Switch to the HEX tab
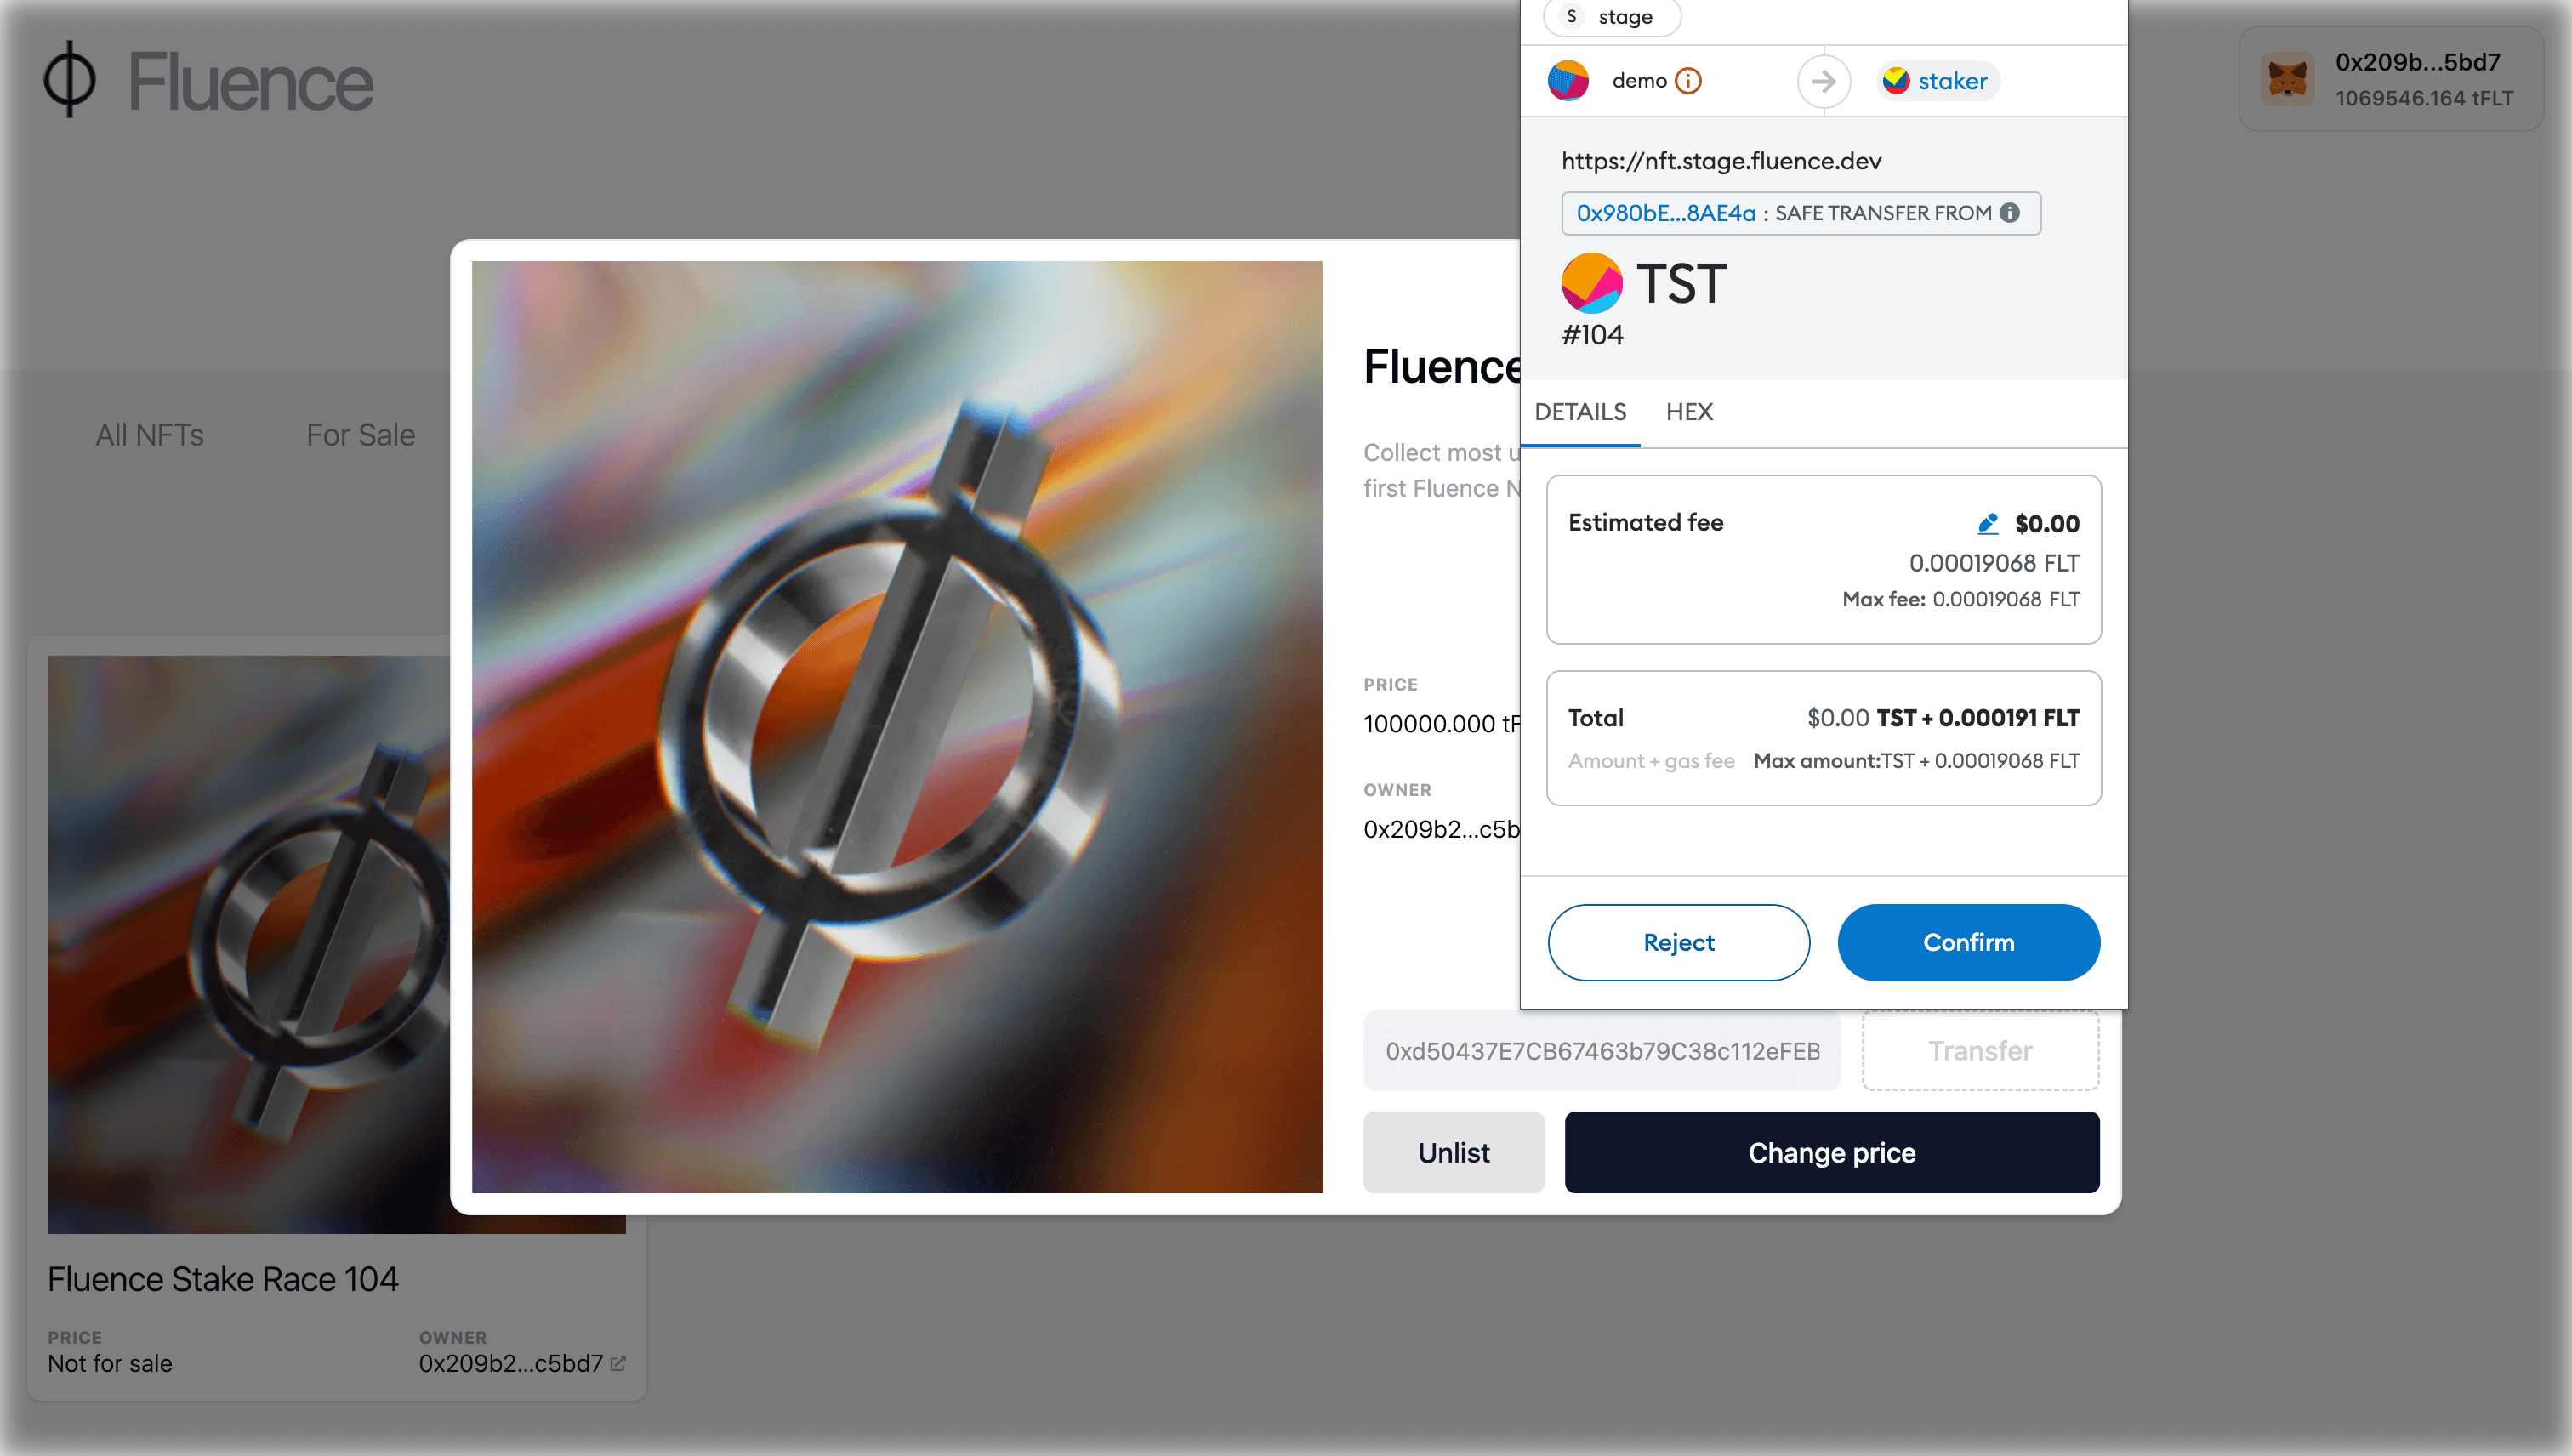Screen dimensions: 2572x1456 click(x=1688, y=412)
